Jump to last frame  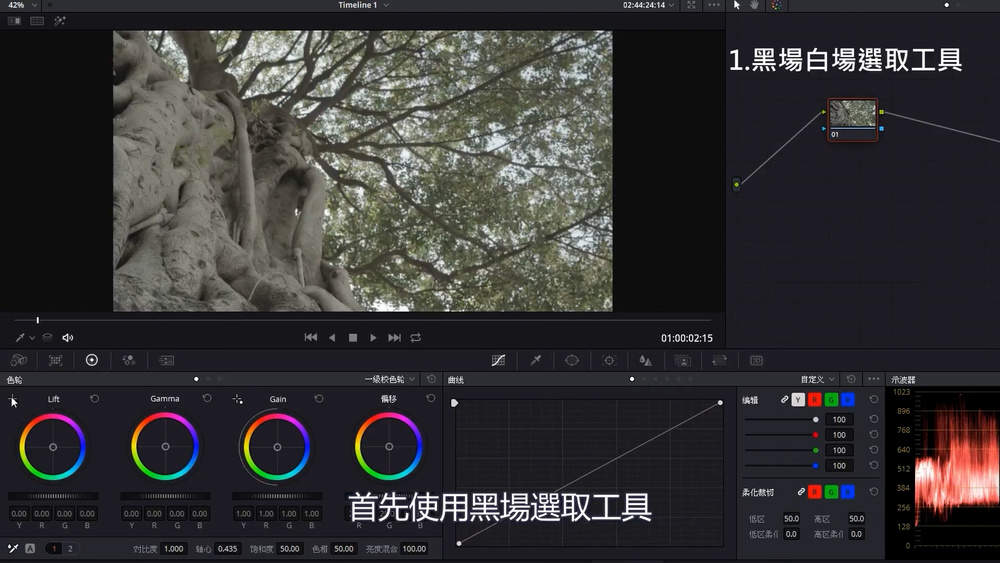(394, 337)
